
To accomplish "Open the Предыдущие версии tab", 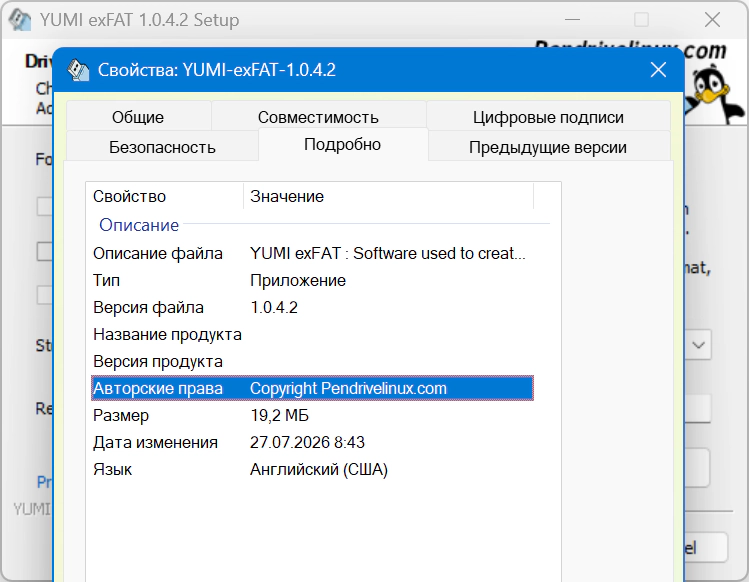I will tap(547, 147).
